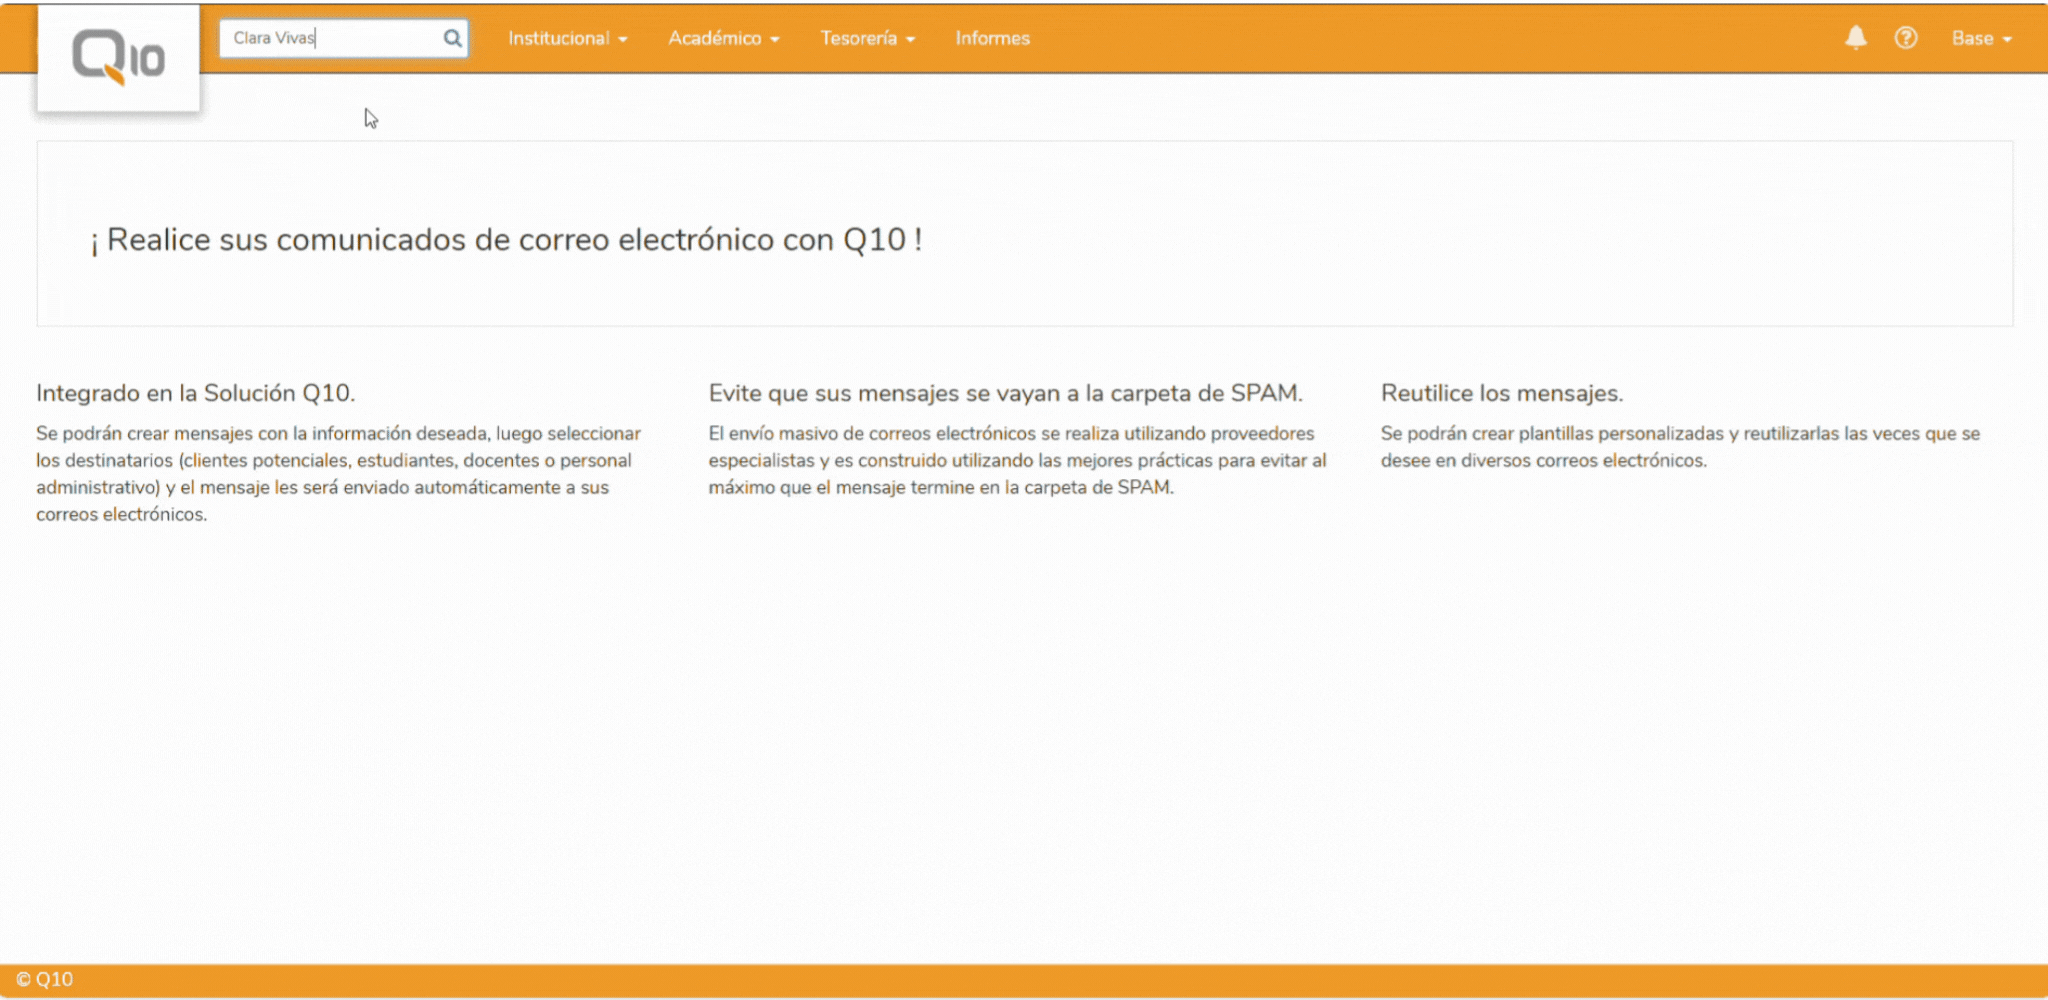
Task: Click the heading about comunicados de correo electrónico
Action: [x=506, y=239]
